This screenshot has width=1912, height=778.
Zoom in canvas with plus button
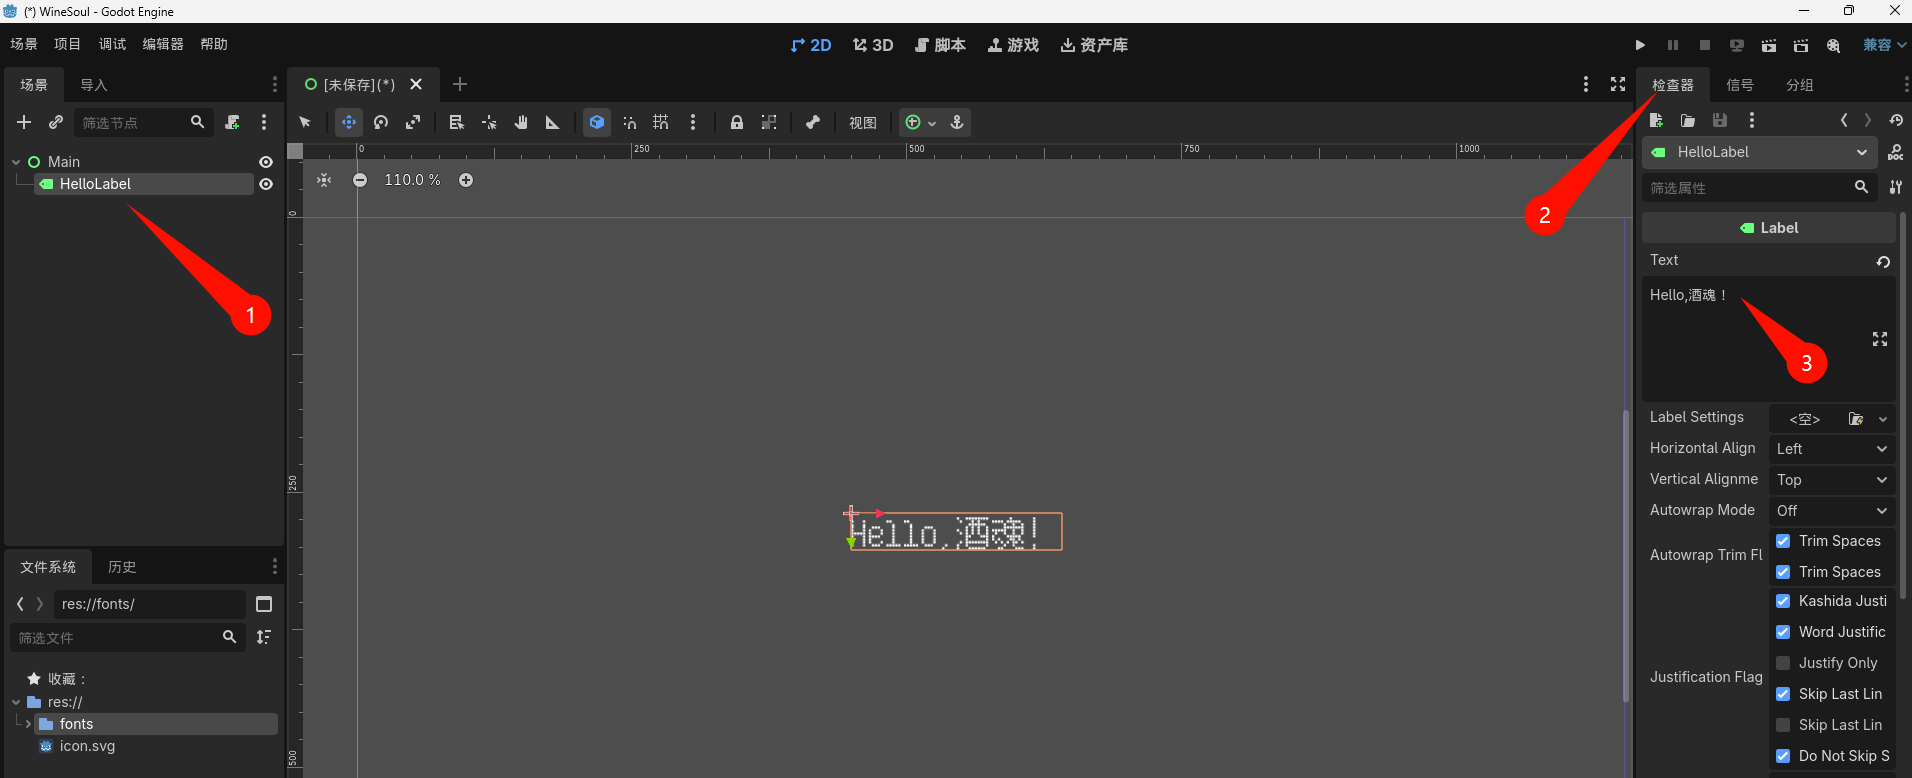466,180
